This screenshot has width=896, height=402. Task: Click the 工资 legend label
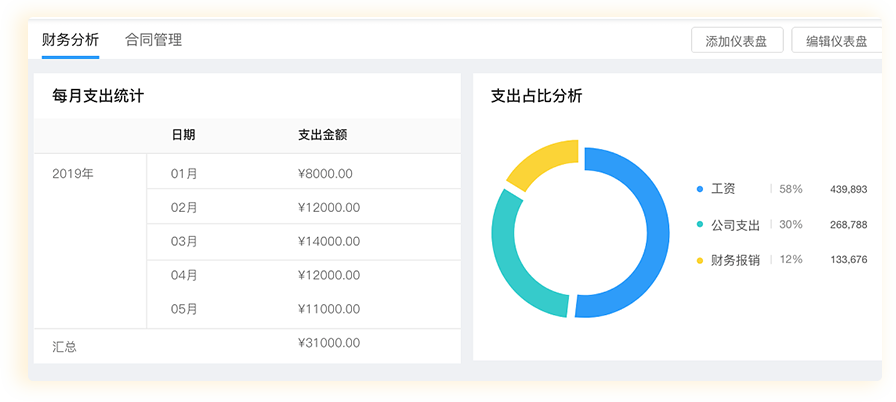pos(723,189)
